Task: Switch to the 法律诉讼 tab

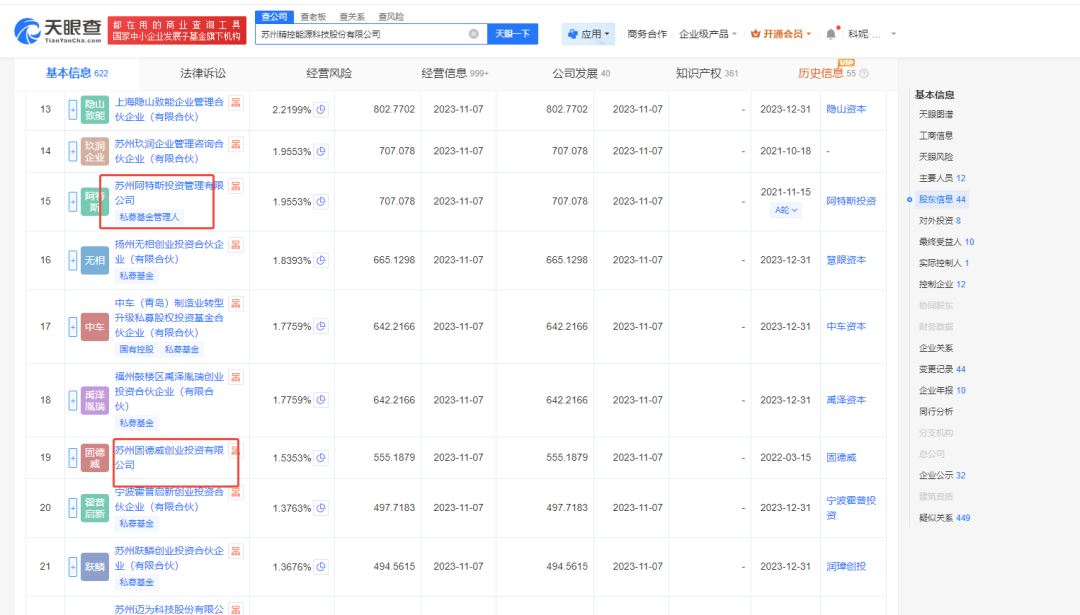Action: (x=203, y=73)
